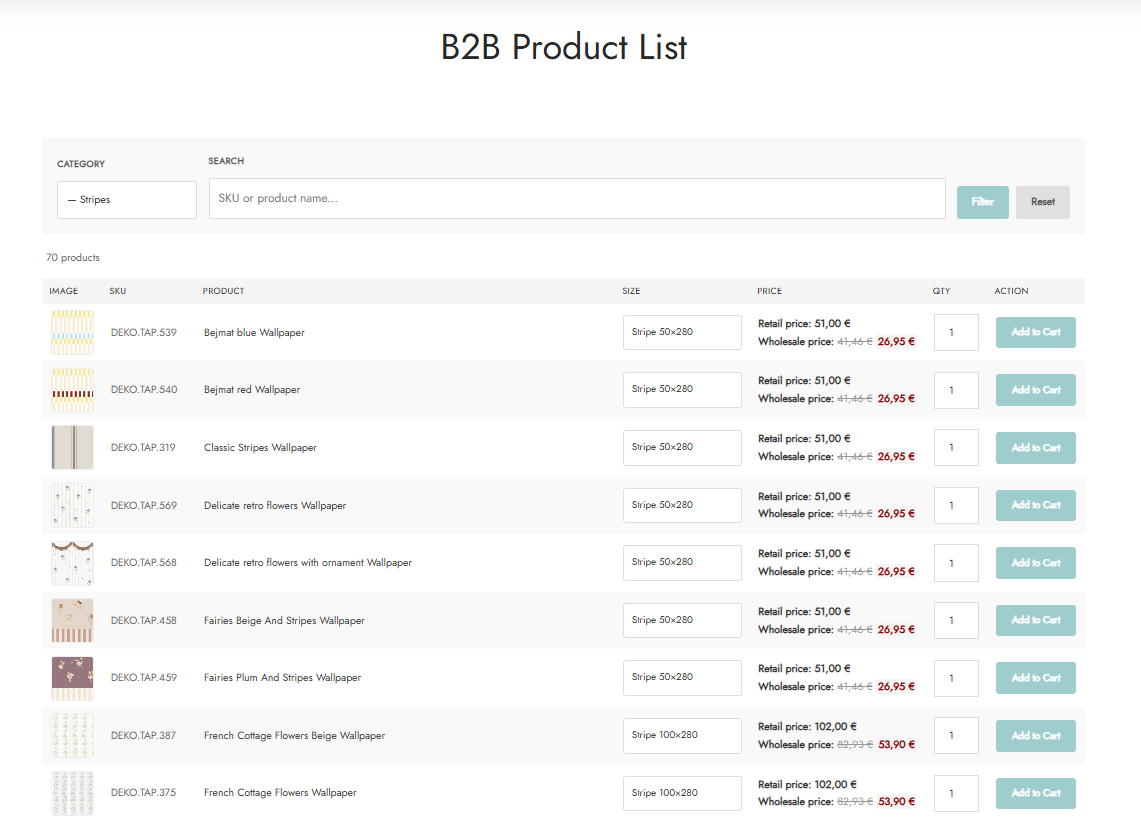The image size is (1141, 820).
Task: Click SKU text DEKO.TAP.540
Action: click(143, 390)
